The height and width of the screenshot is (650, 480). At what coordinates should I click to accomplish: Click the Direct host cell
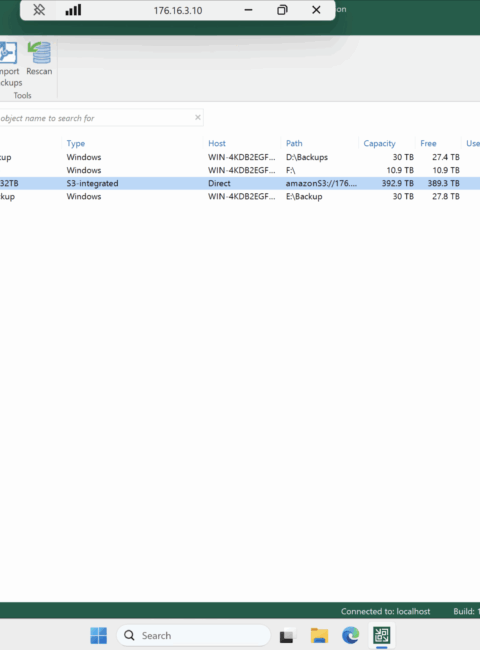[219, 183]
